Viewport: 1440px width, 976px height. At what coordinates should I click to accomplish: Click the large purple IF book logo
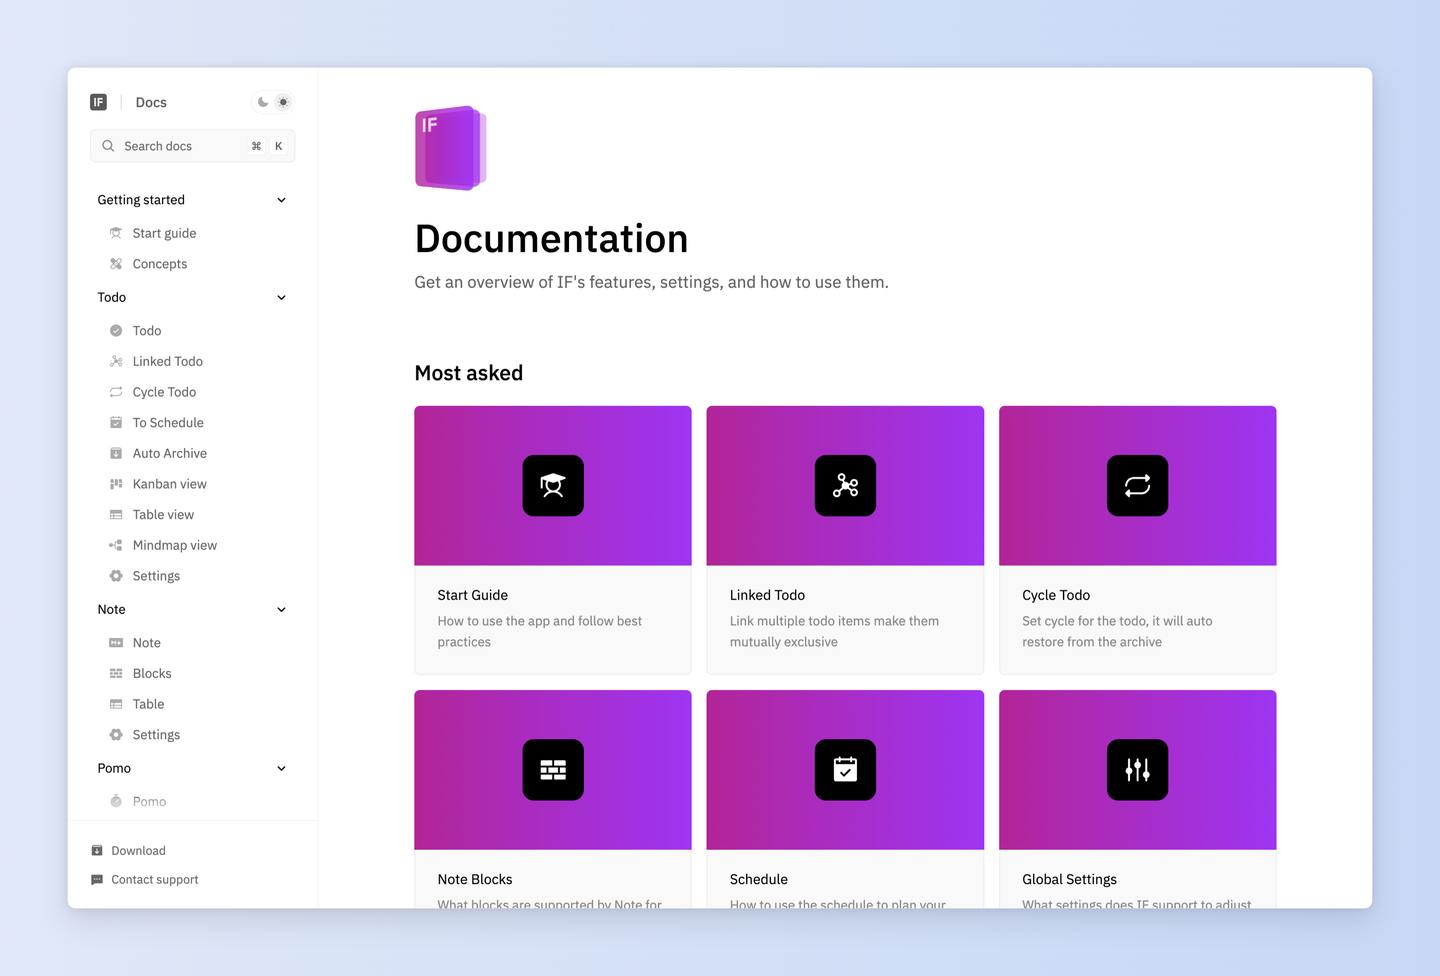click(451, 148)
